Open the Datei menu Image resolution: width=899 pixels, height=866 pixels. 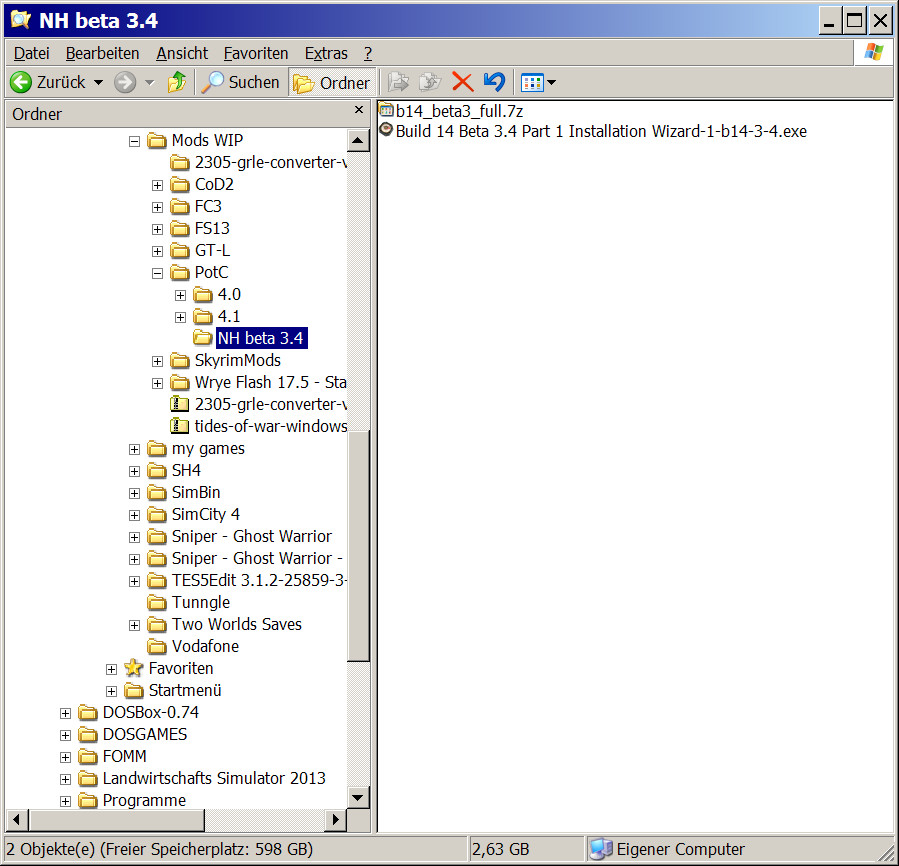click(32, 53)
